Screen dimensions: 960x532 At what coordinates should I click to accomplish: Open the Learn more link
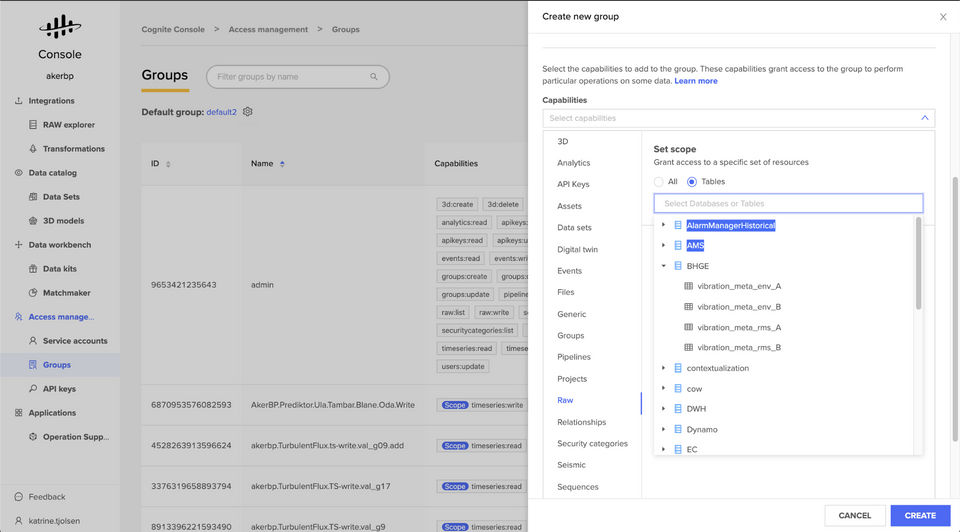pos(696,81)
